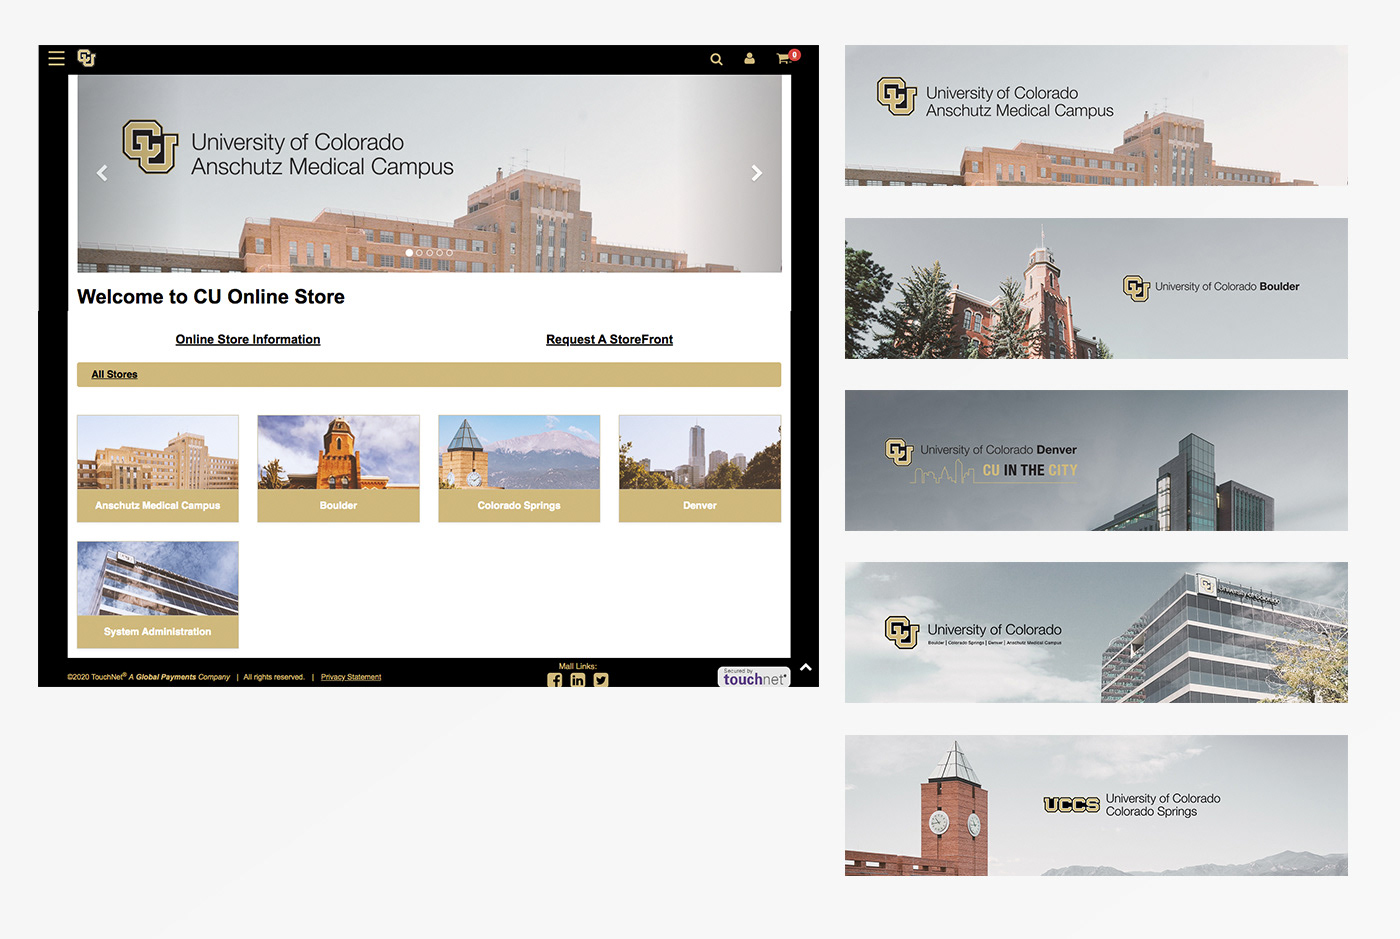Click the TouchNet copyright footer text
1400x939 pixels.
[x=148, y=677]
